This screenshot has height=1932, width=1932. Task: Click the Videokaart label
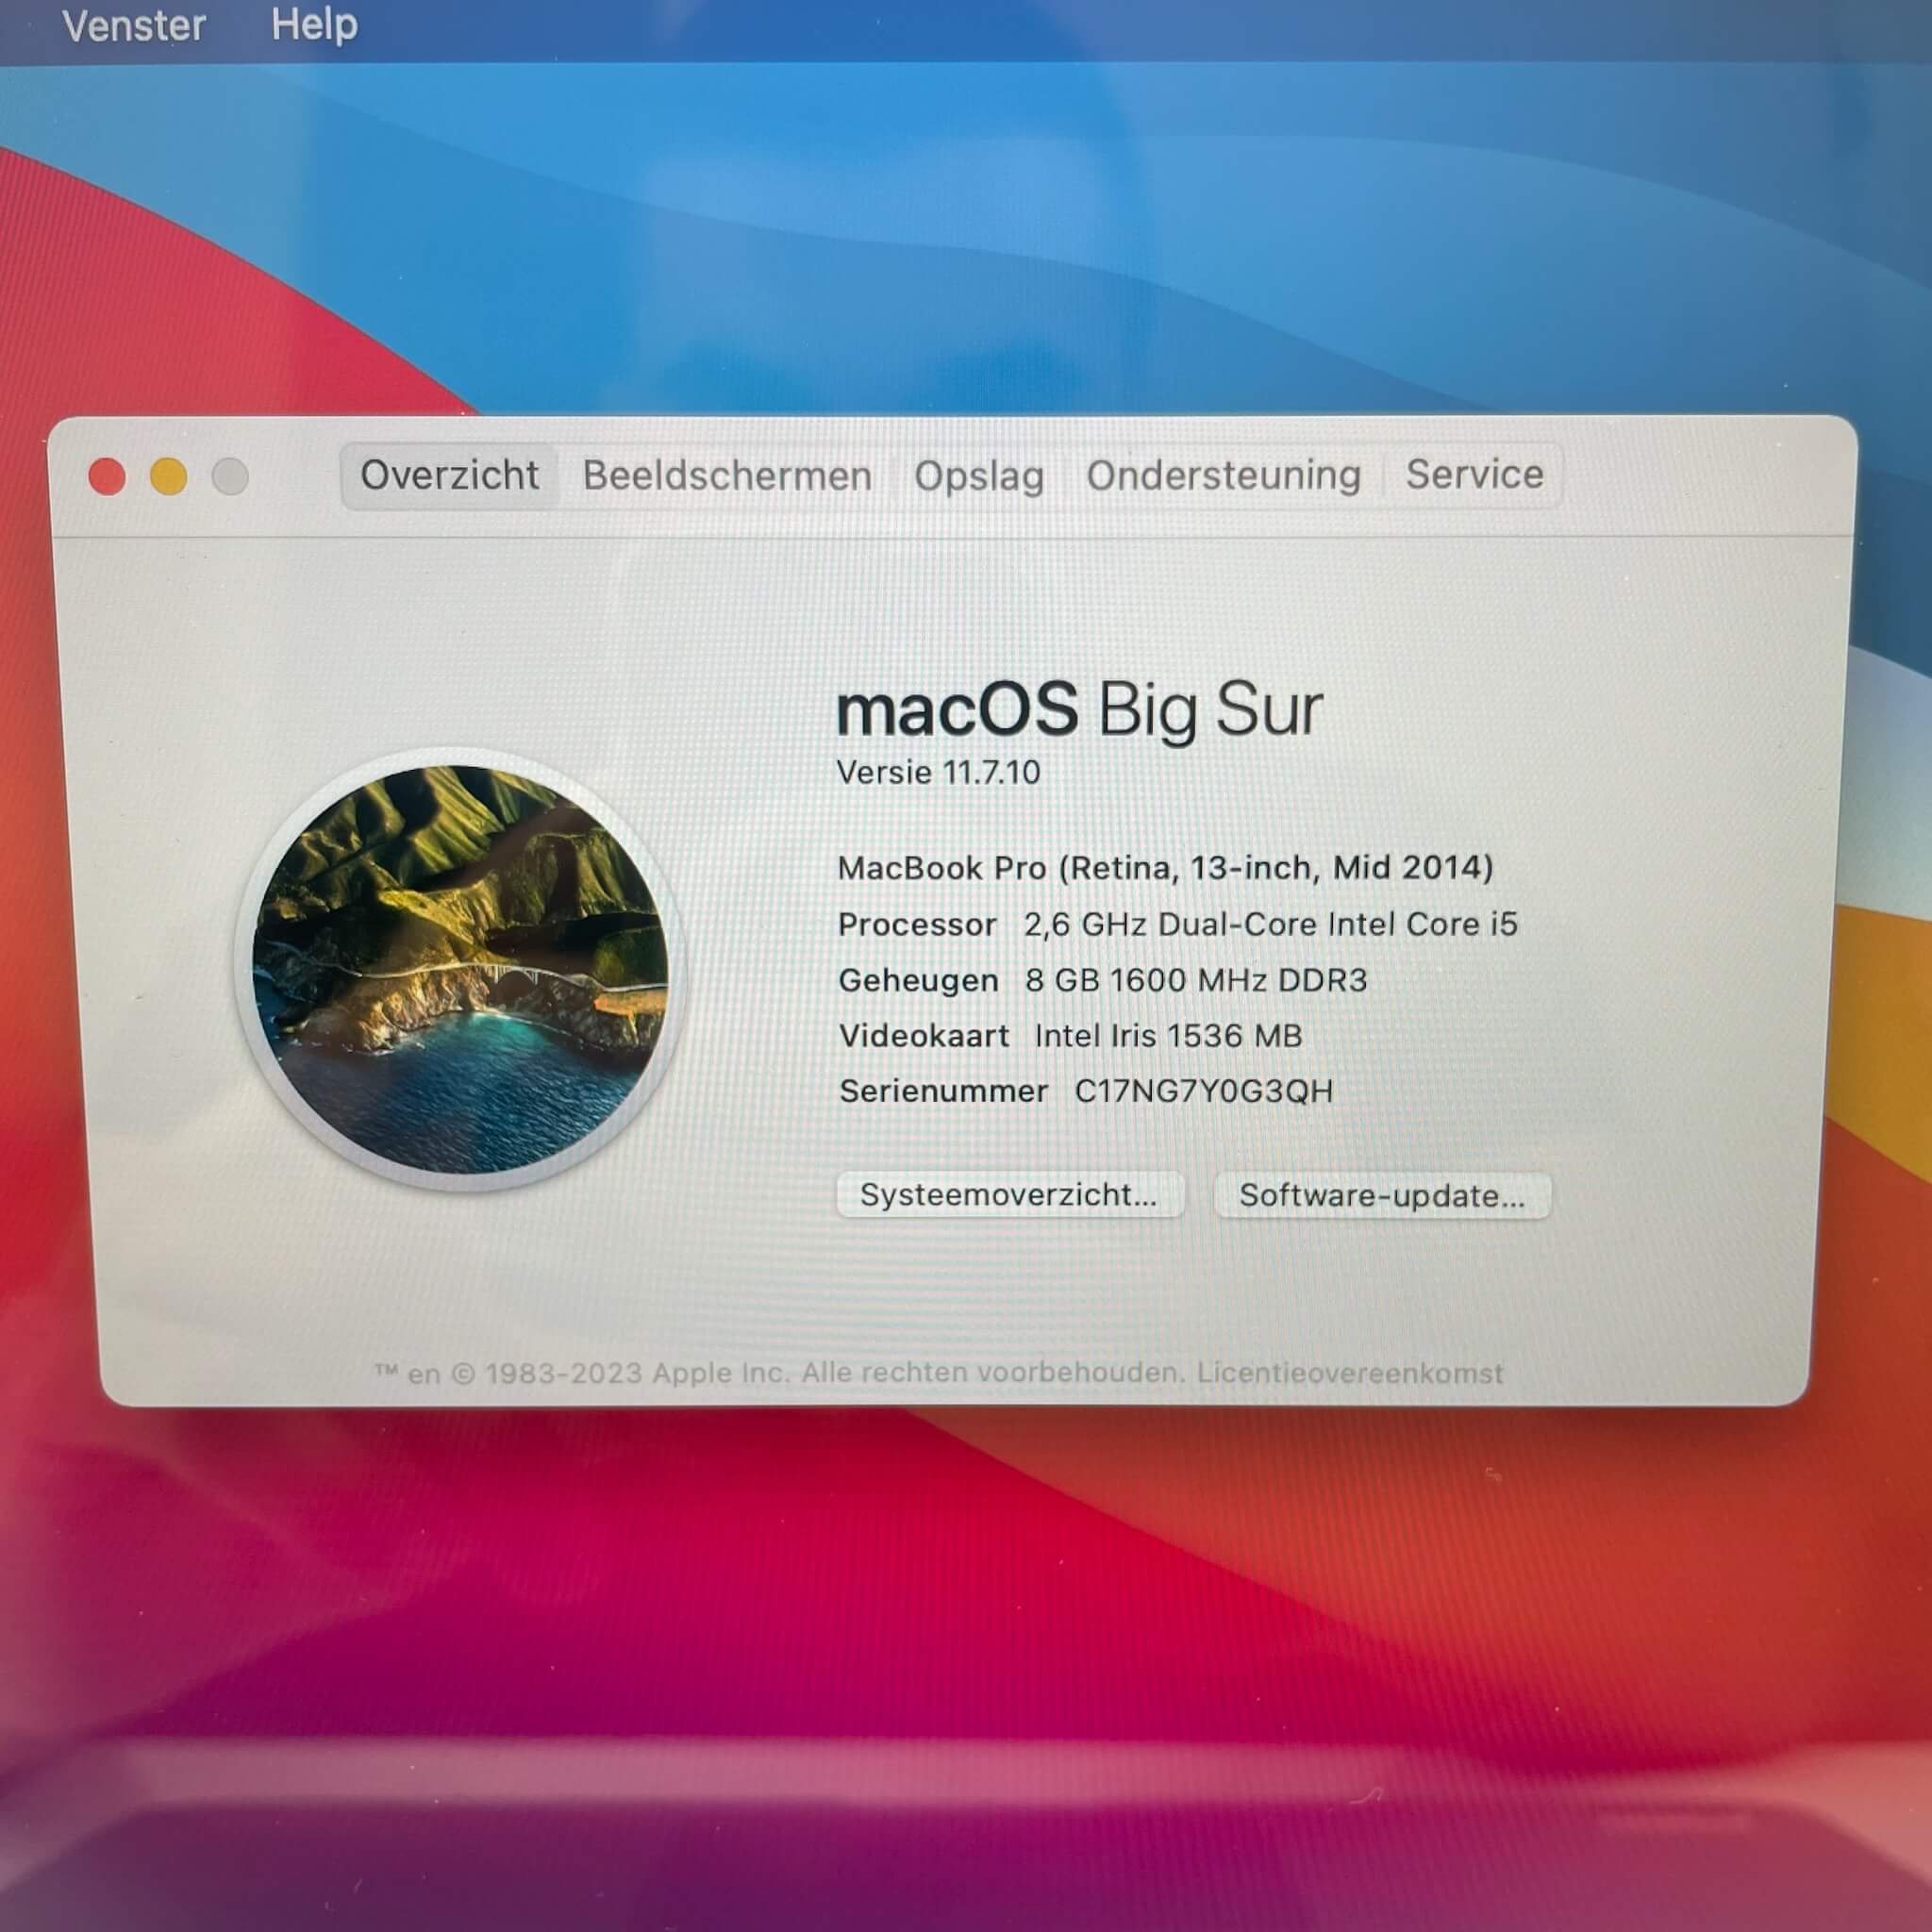tap(924, 1036)
